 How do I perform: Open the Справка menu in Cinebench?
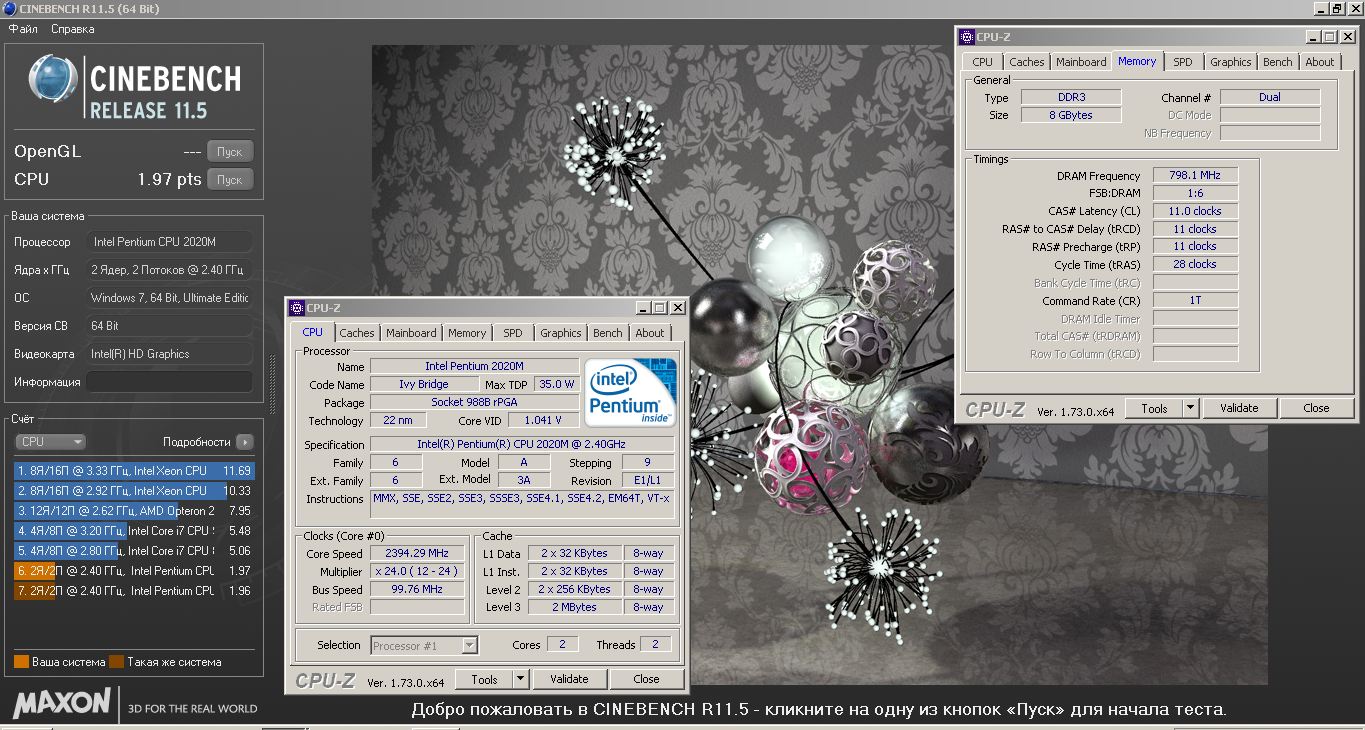[73, 29]
